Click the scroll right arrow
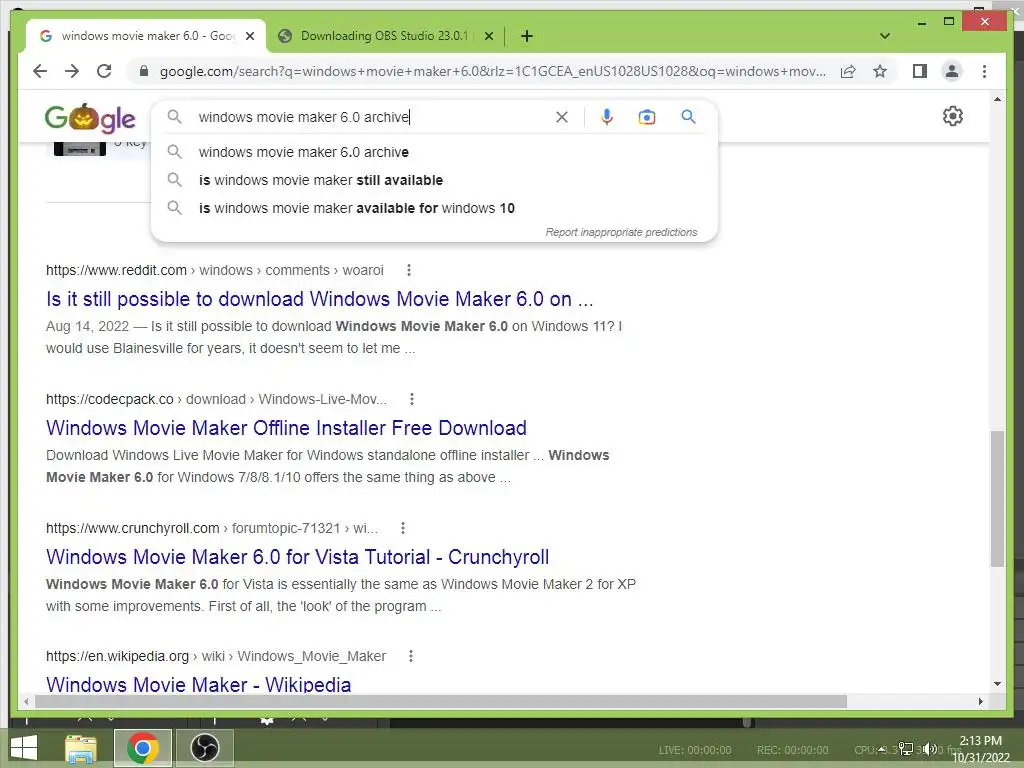 (980, 701)
